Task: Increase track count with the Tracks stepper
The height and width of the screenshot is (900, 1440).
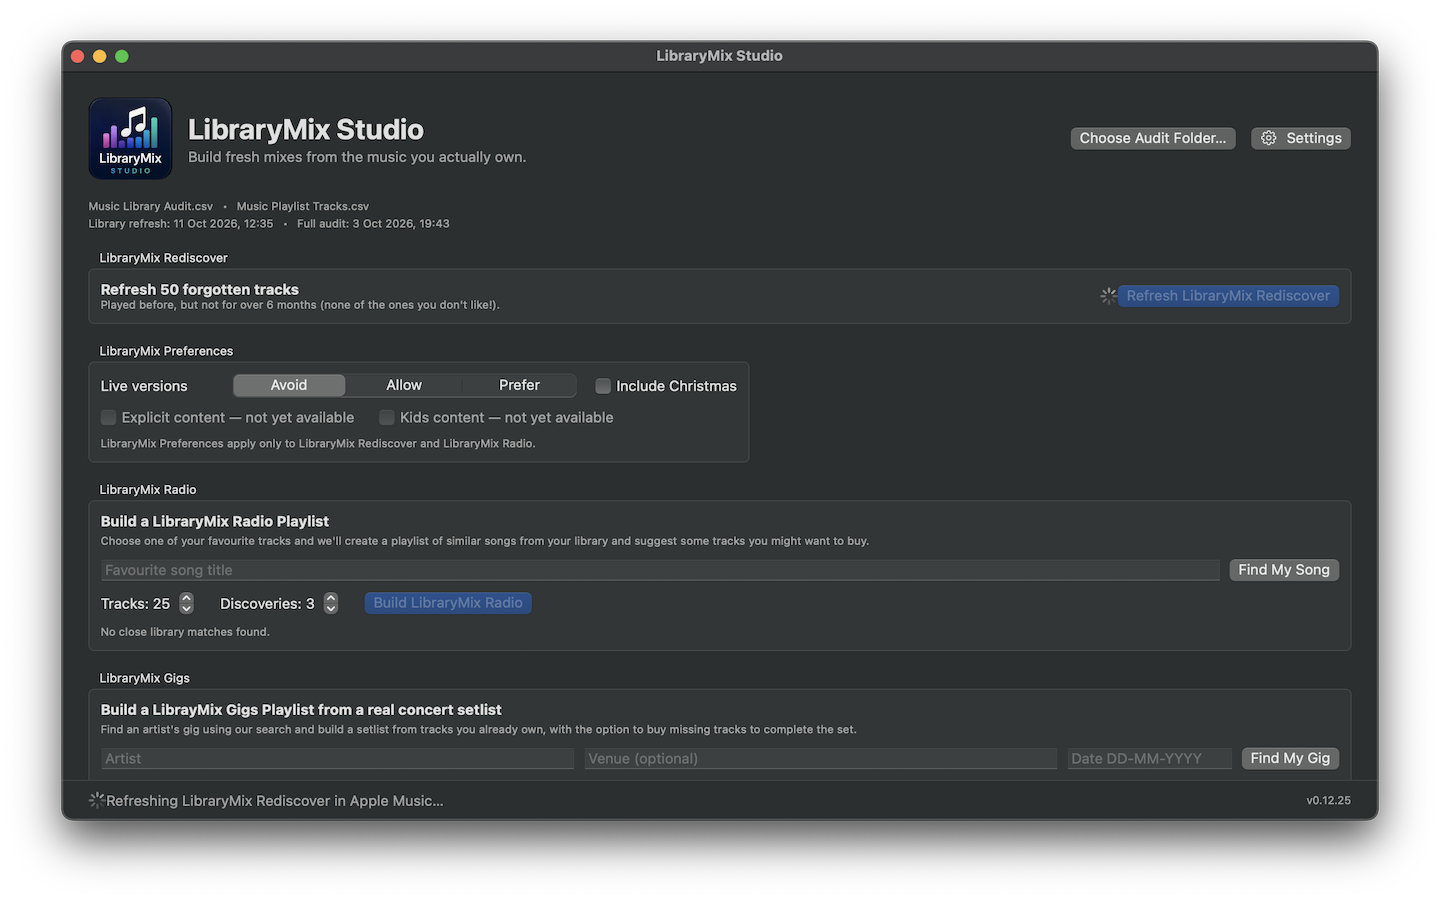Action: [x=186, y=598]
